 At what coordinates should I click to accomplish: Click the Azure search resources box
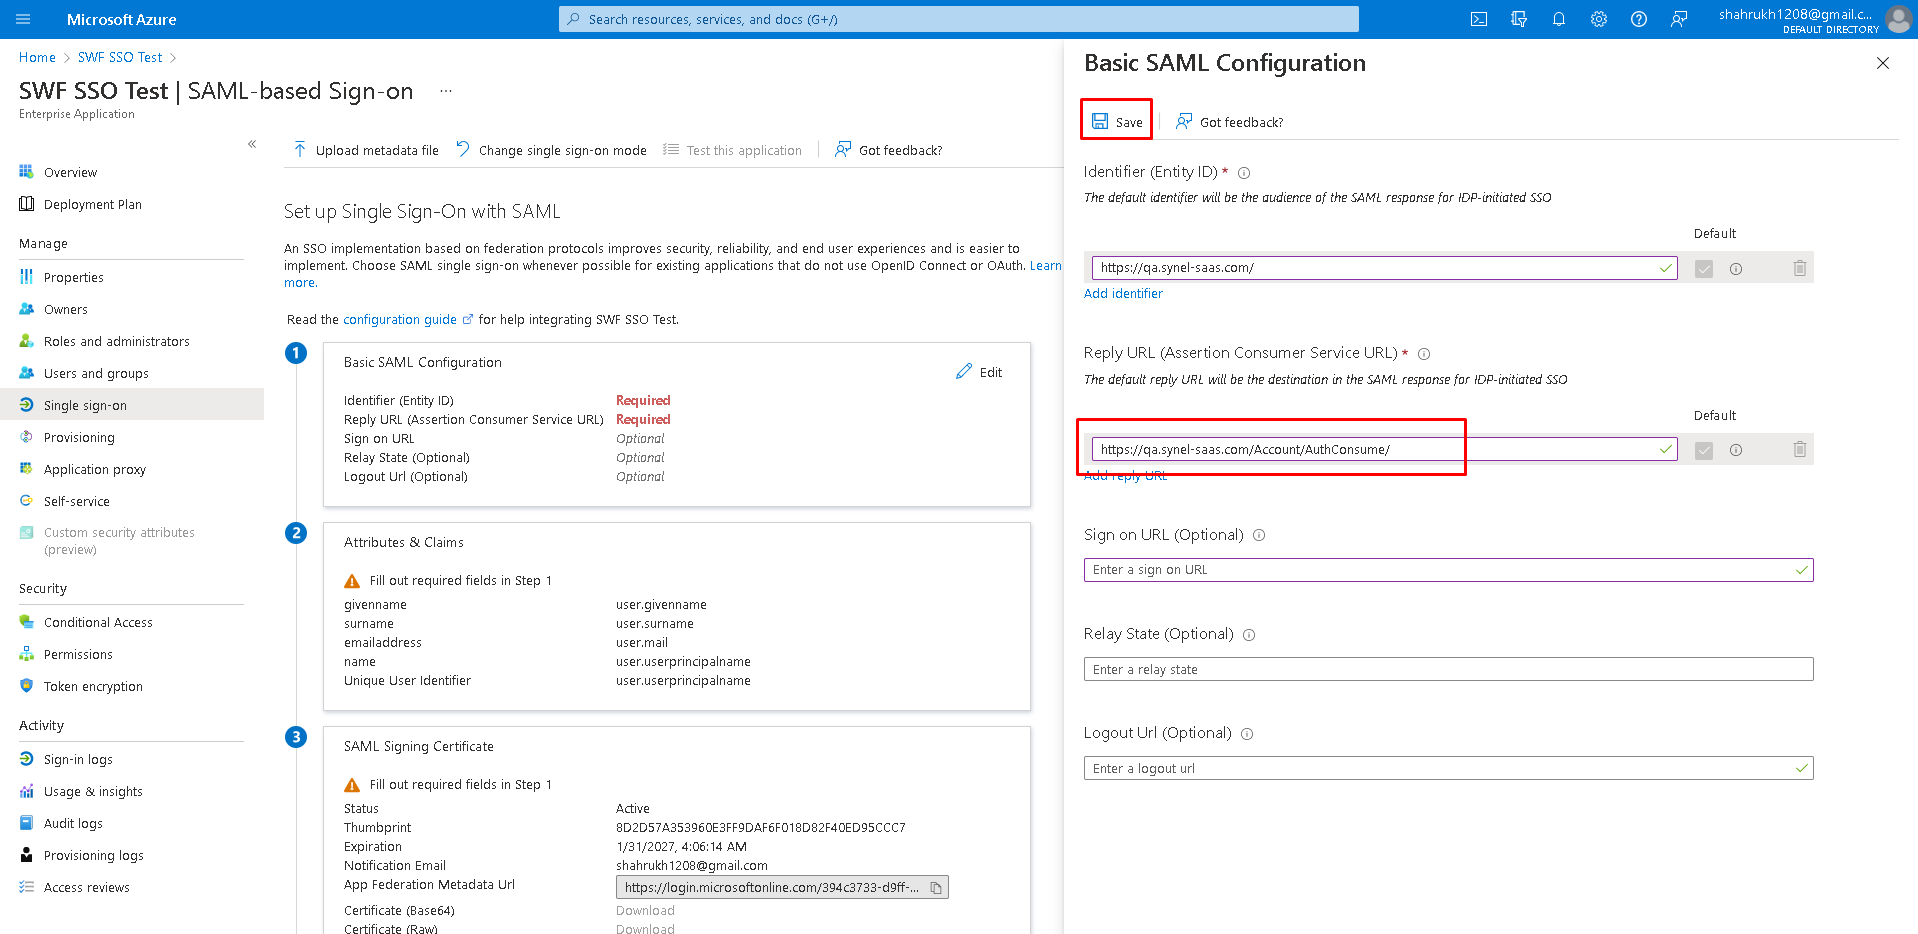coord(958,19)
